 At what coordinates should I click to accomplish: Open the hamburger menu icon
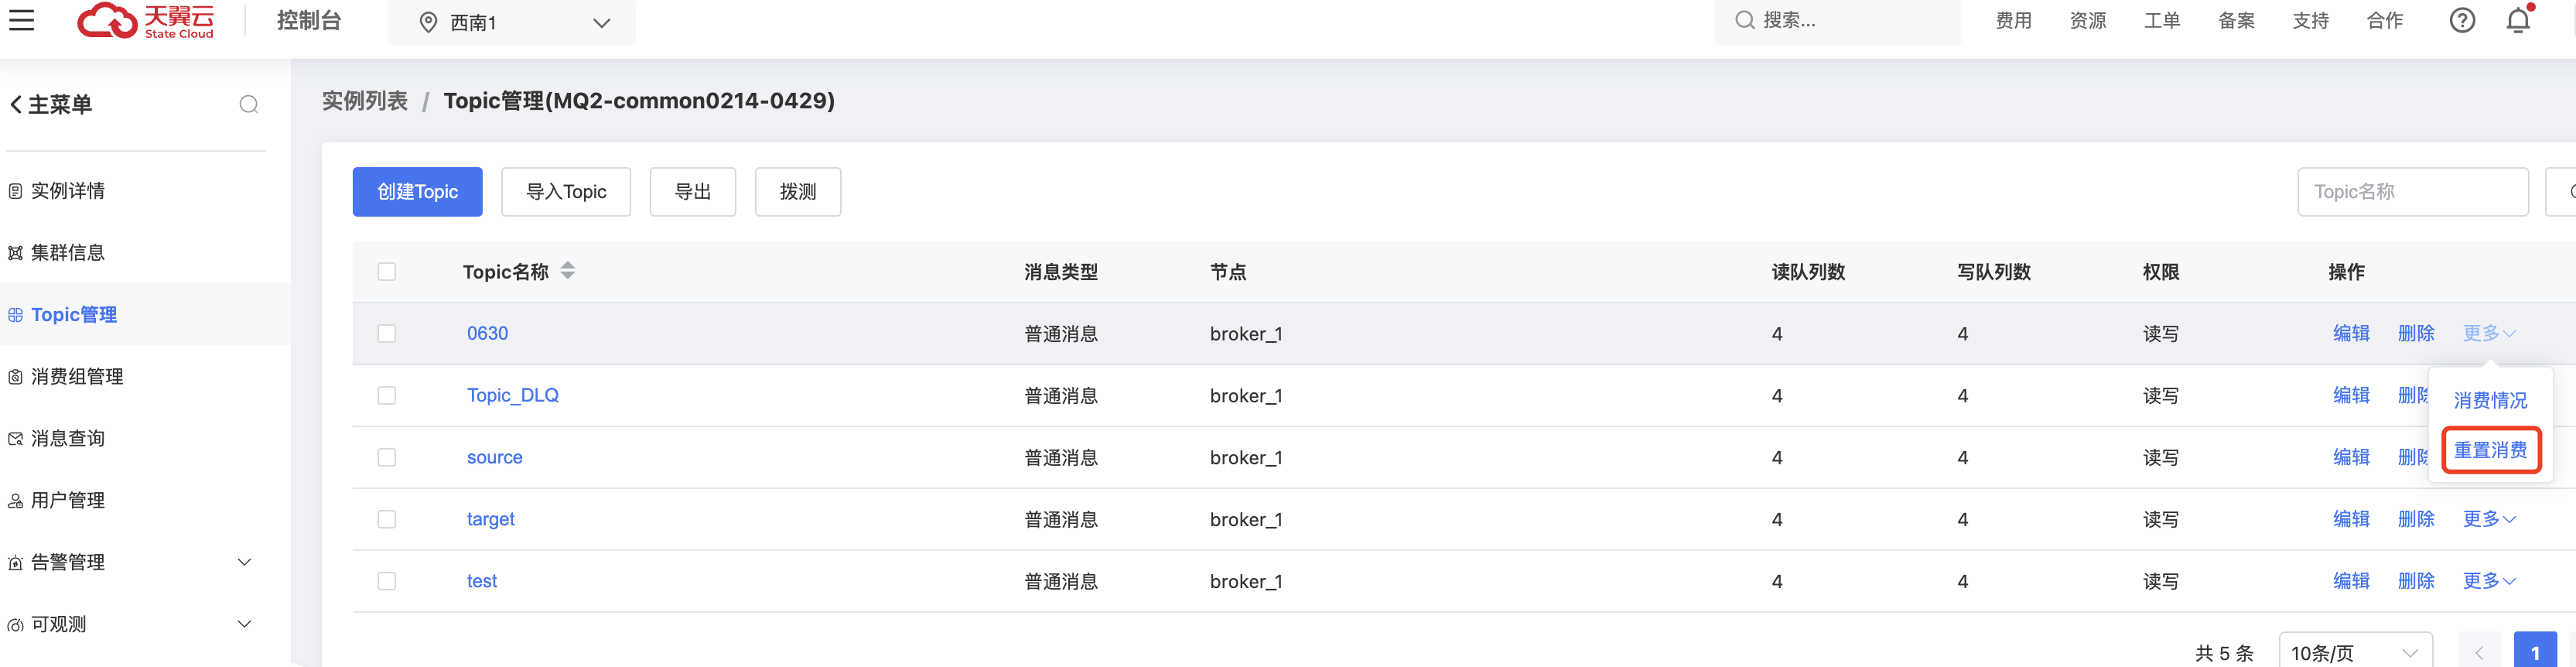click(22, 20)
